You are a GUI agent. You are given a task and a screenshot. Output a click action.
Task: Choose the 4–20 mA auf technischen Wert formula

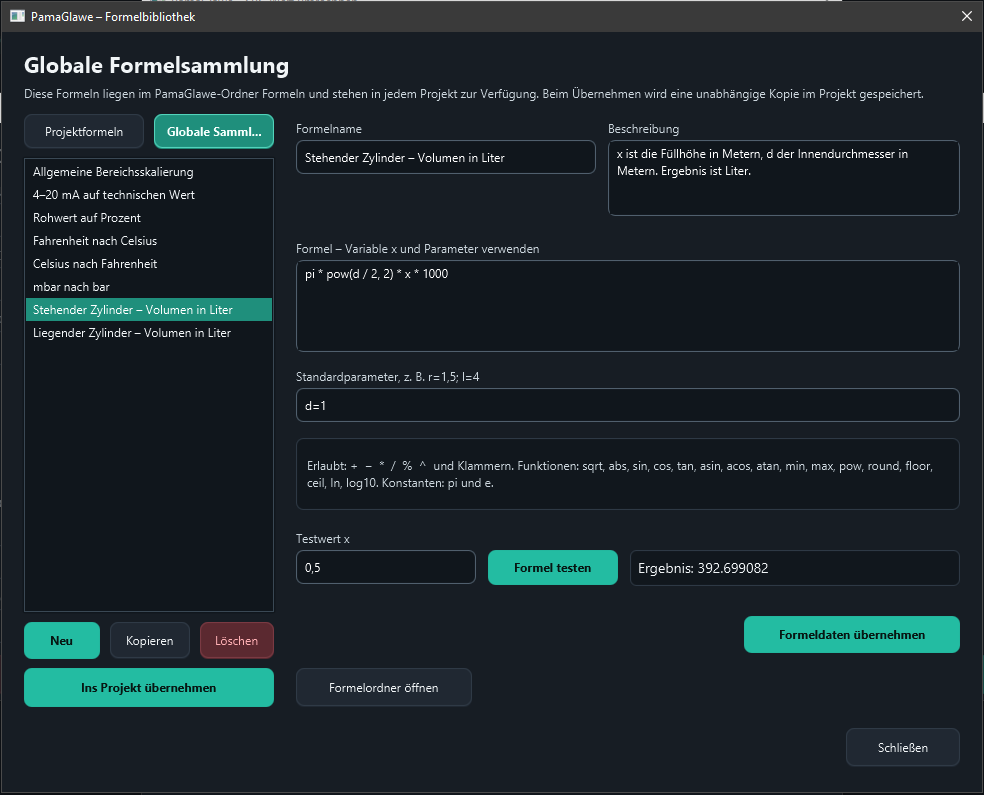[149, 195]
